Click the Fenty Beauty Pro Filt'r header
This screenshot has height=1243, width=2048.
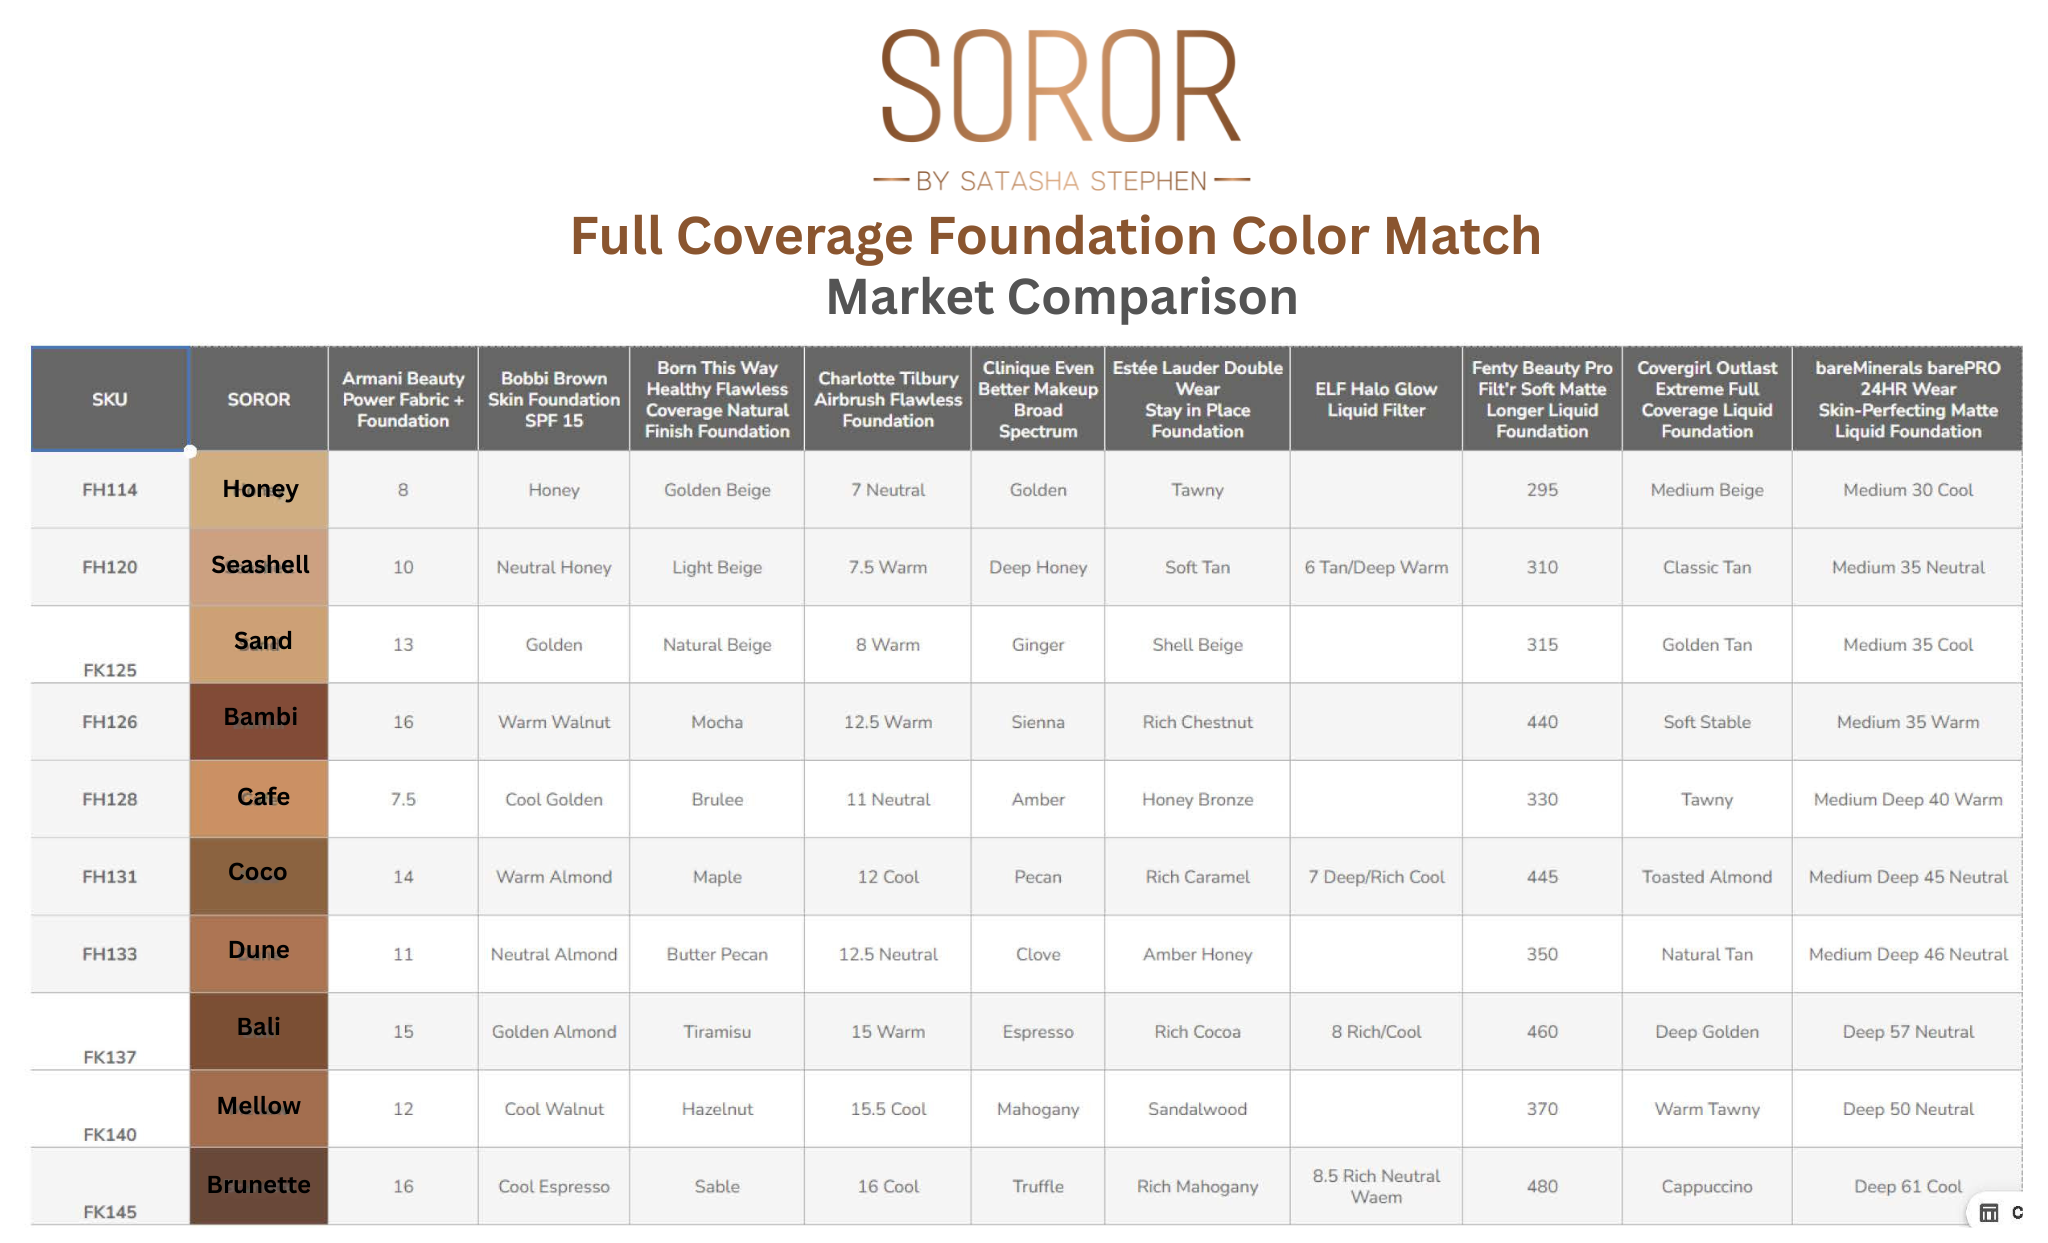pos(1542,399)
